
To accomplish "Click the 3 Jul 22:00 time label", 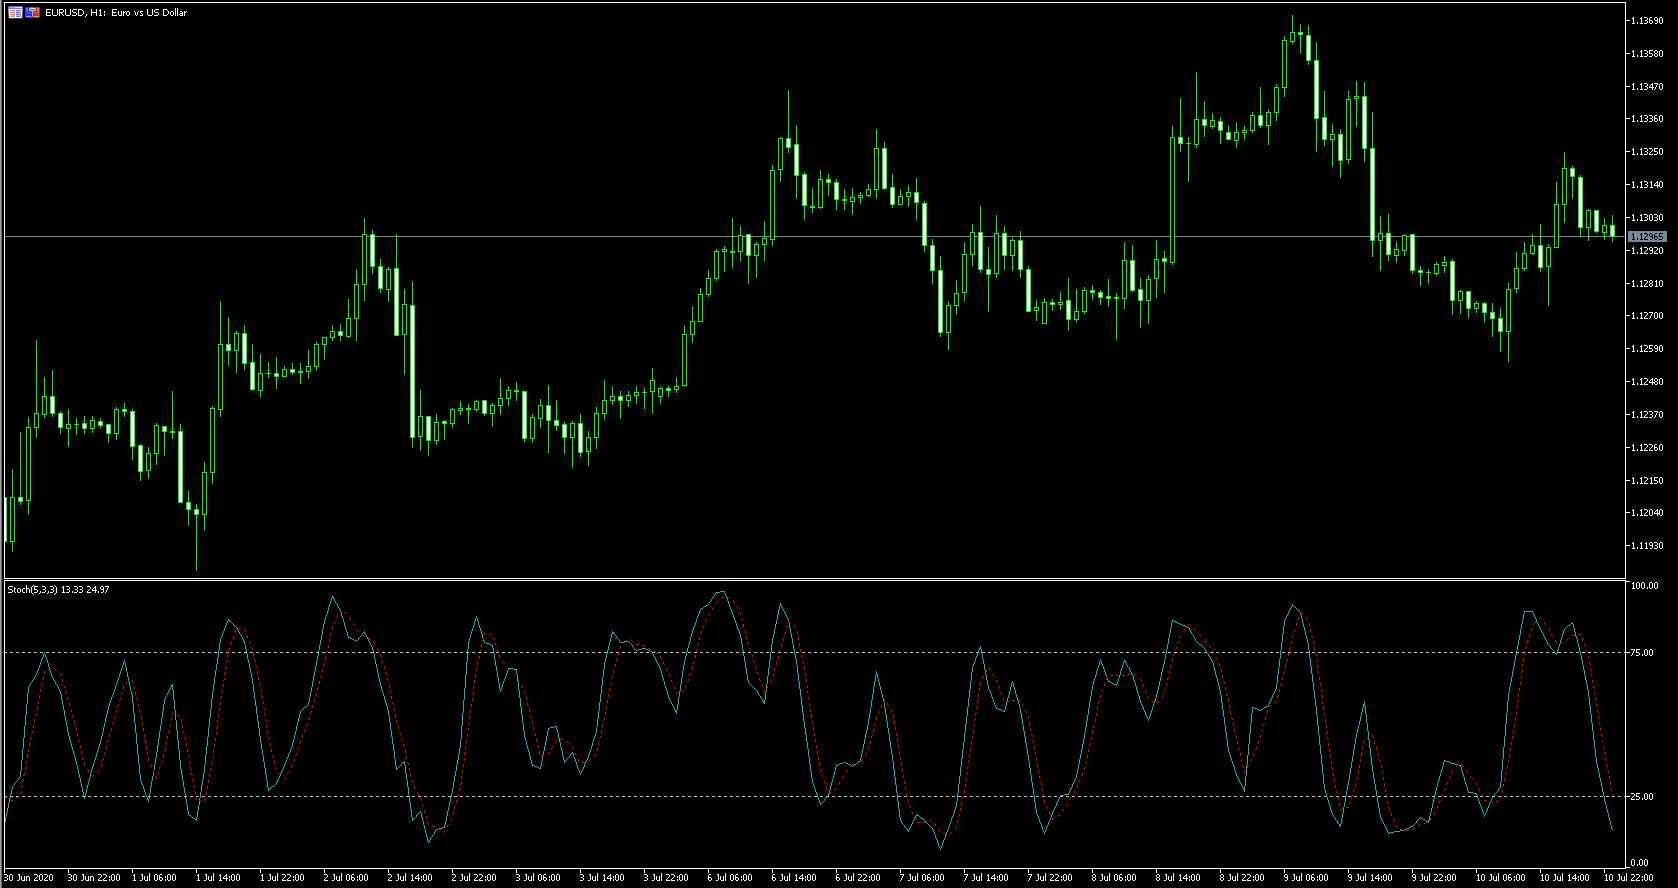I will [667, 878].
